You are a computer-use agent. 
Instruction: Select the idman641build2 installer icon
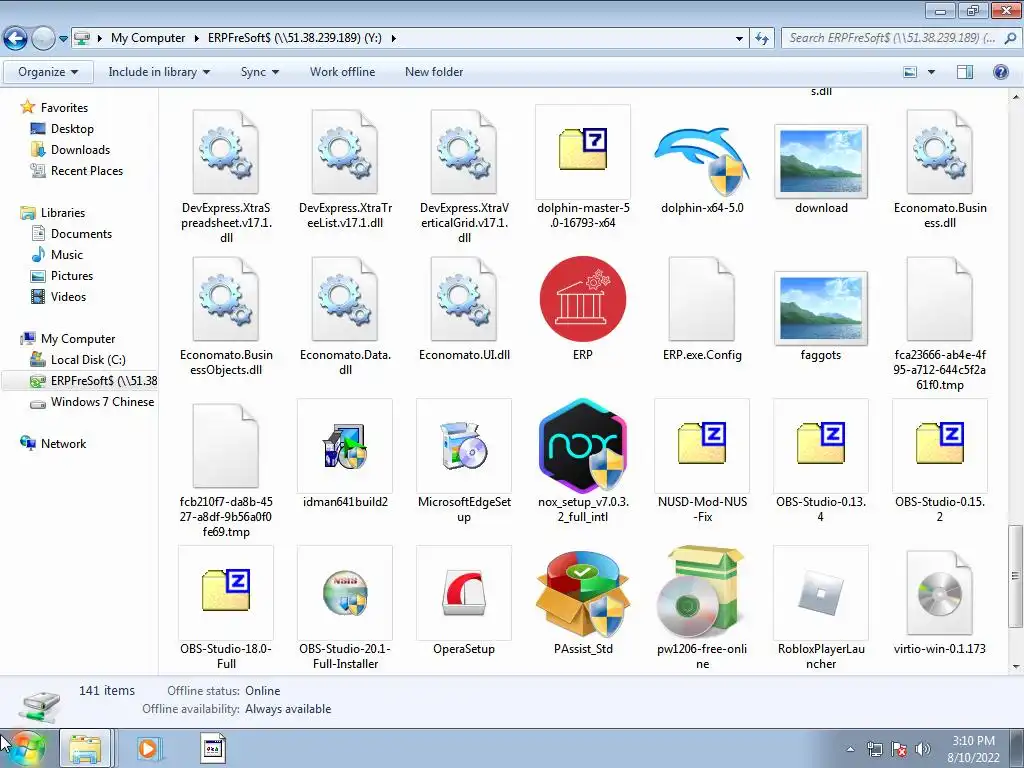pos(345,446)
